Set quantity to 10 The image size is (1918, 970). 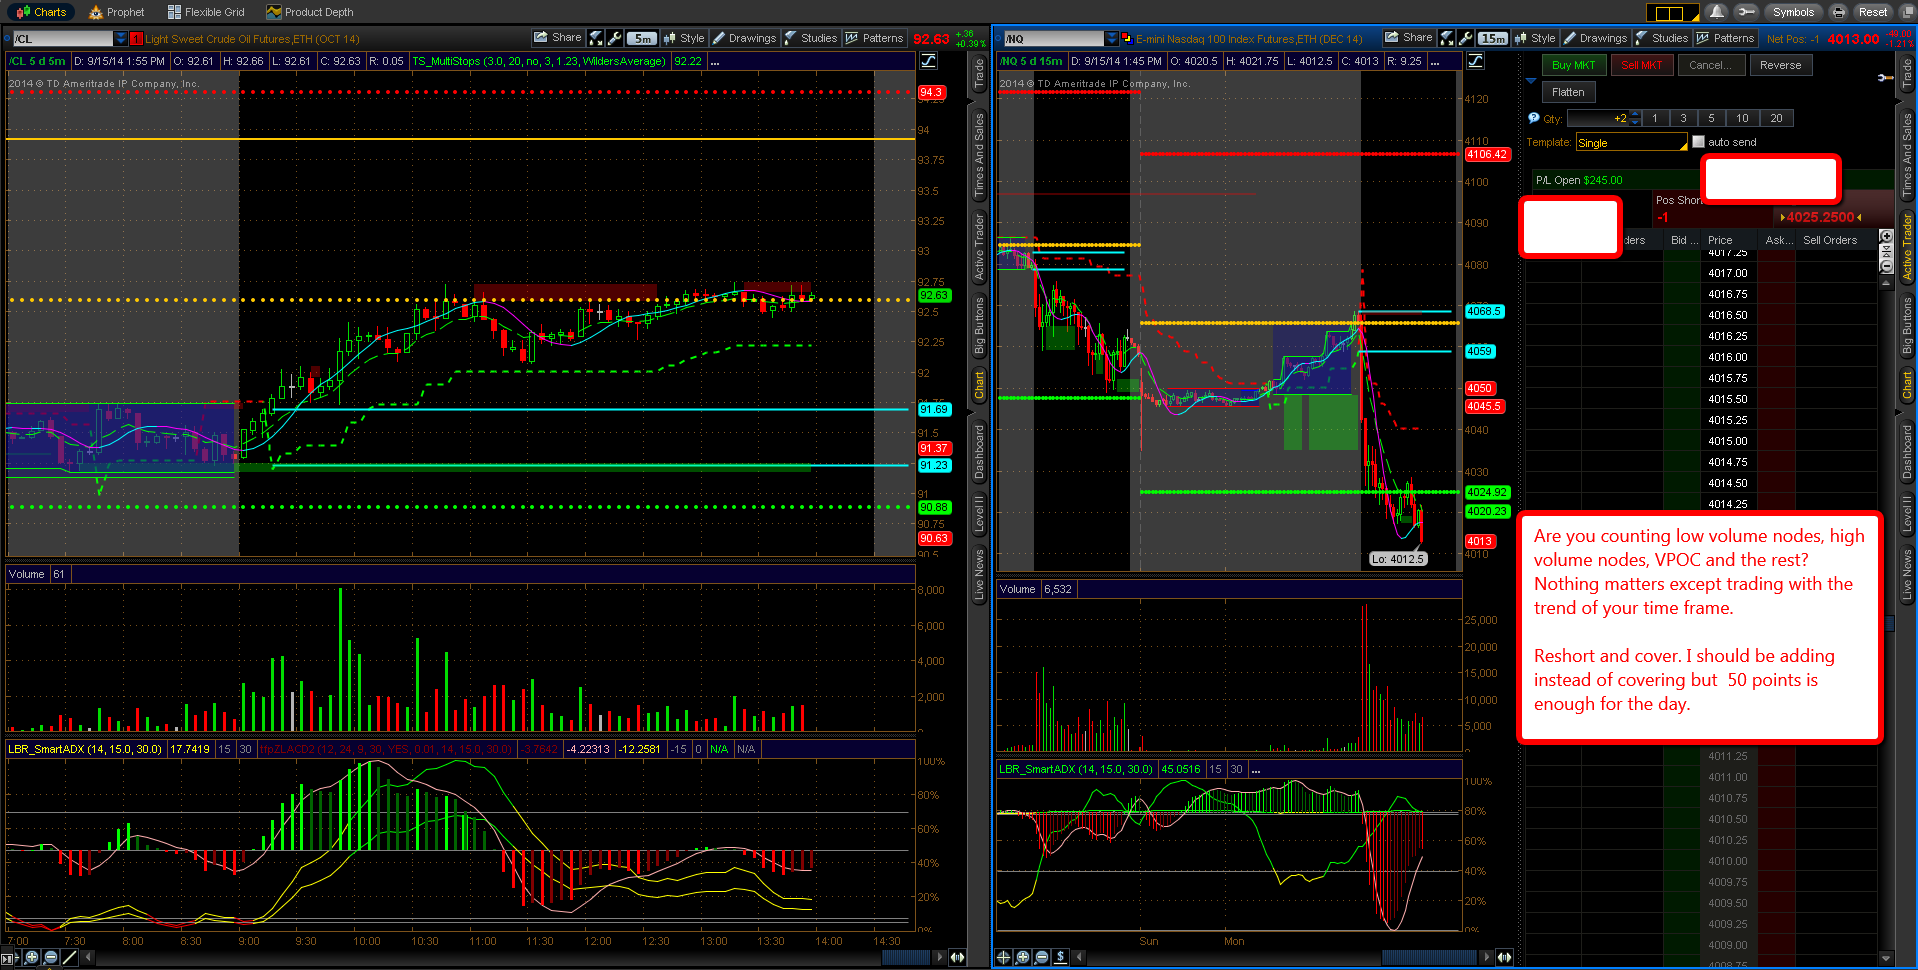[1742, 118]
